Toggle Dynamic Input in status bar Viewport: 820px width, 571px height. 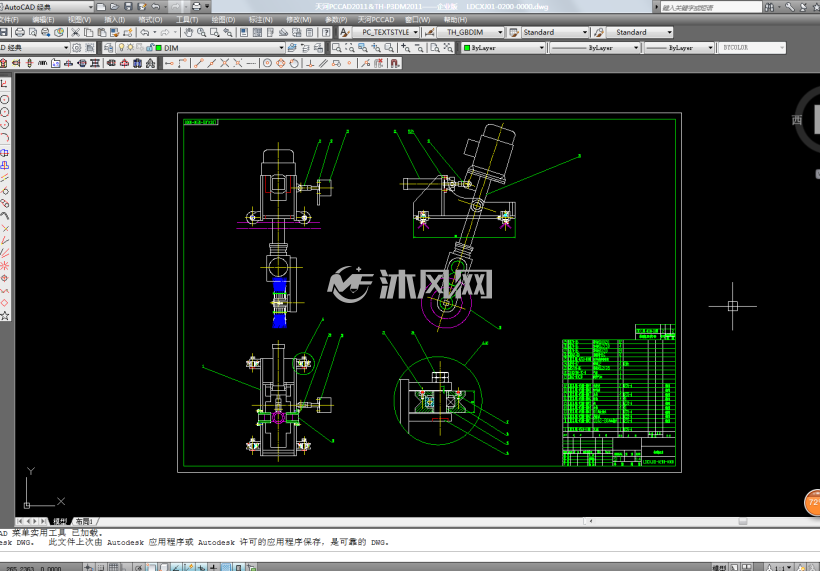(201, 567)
